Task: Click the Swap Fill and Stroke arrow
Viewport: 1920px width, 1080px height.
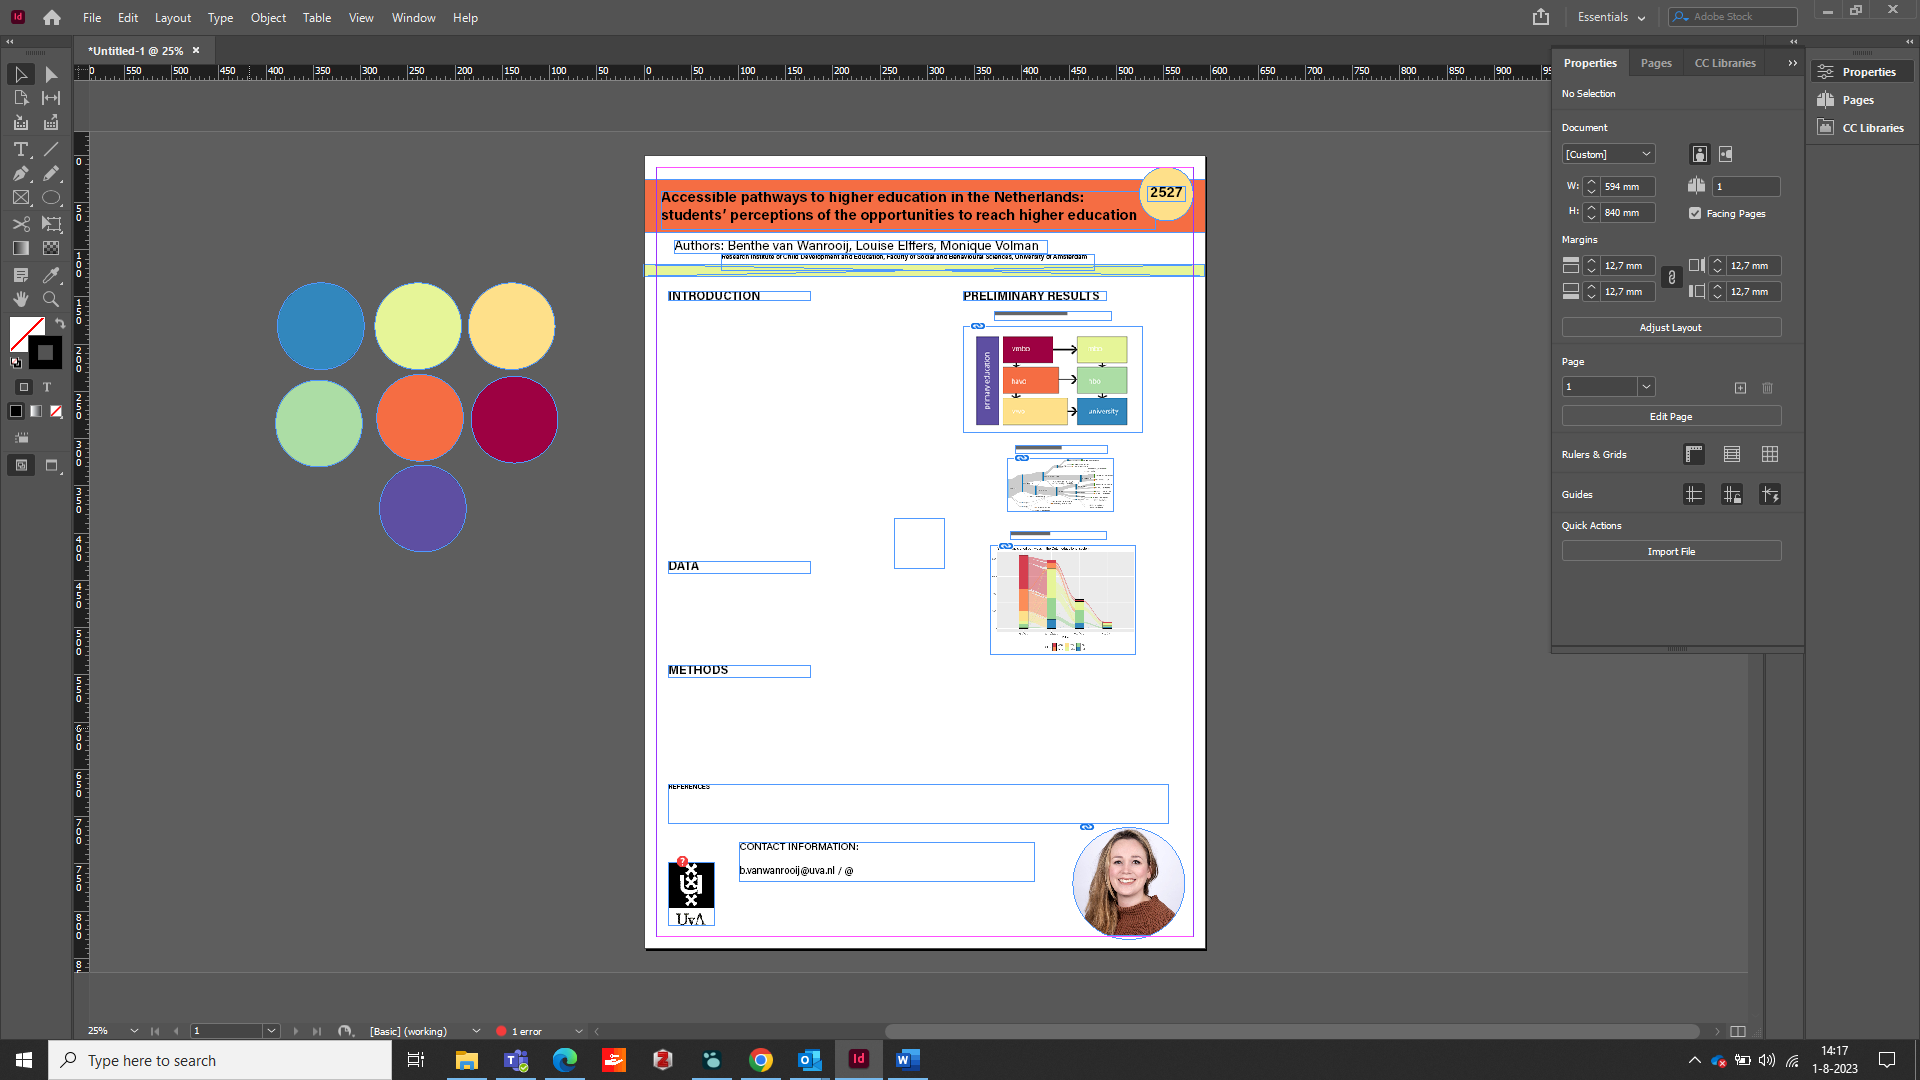Action: (60, 323)
